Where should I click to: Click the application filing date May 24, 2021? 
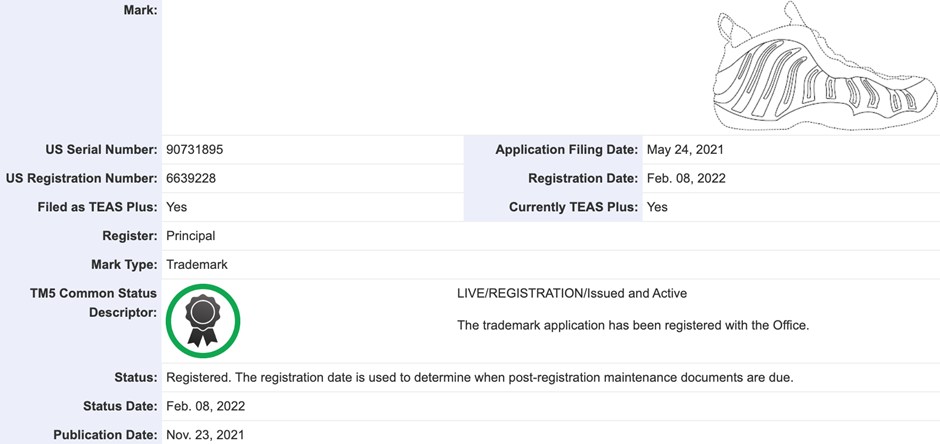685,150
